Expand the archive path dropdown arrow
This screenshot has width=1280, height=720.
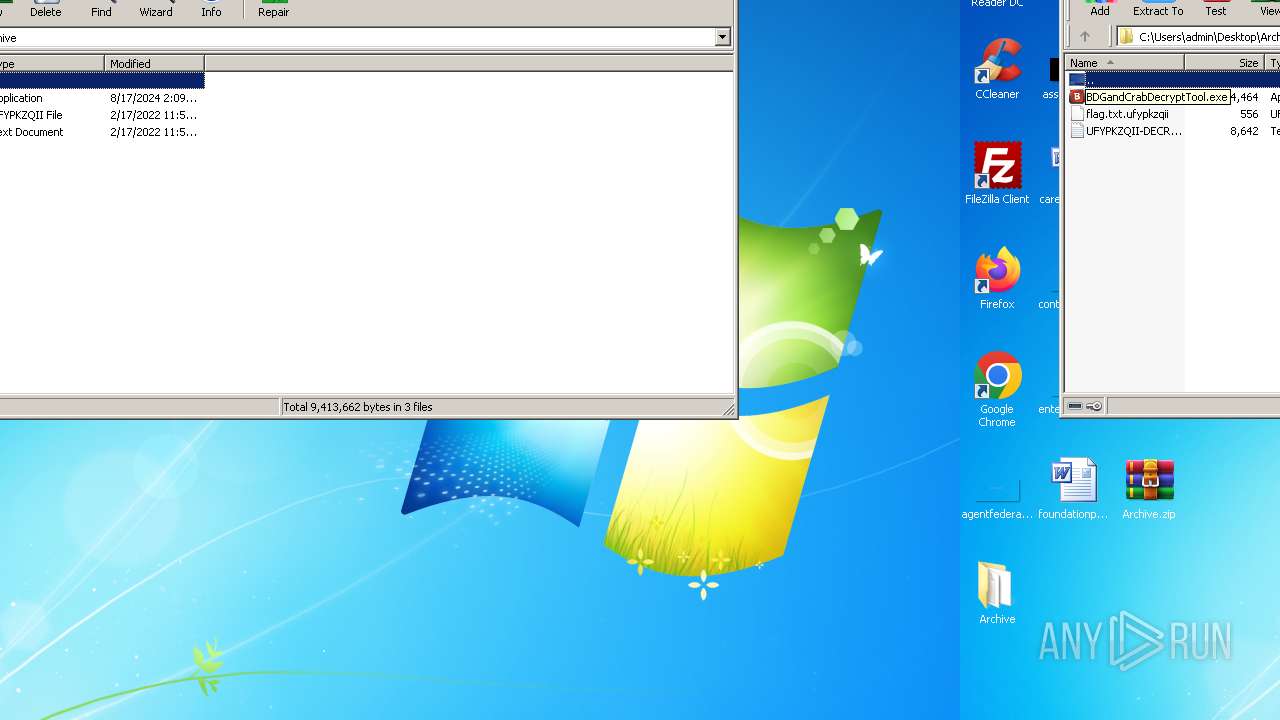coord(722,38)
